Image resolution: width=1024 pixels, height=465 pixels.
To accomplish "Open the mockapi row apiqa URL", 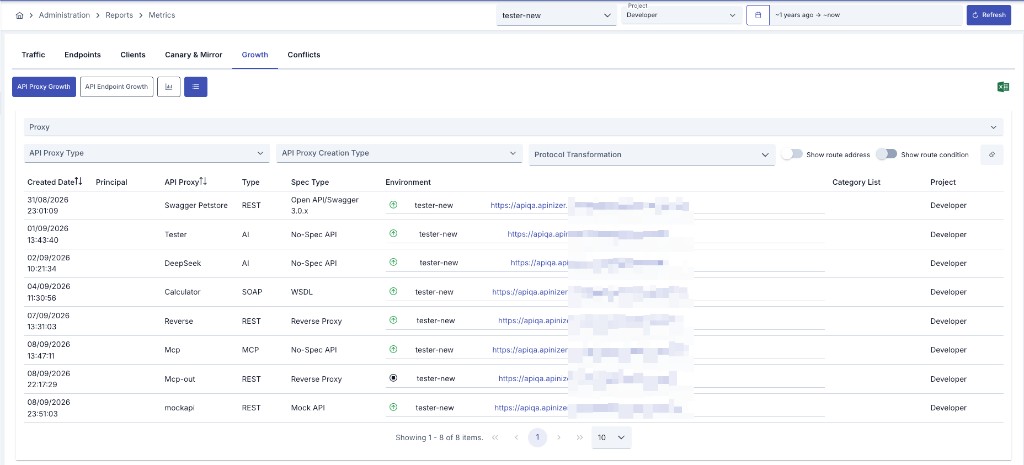I will click(x=532, y=408).
